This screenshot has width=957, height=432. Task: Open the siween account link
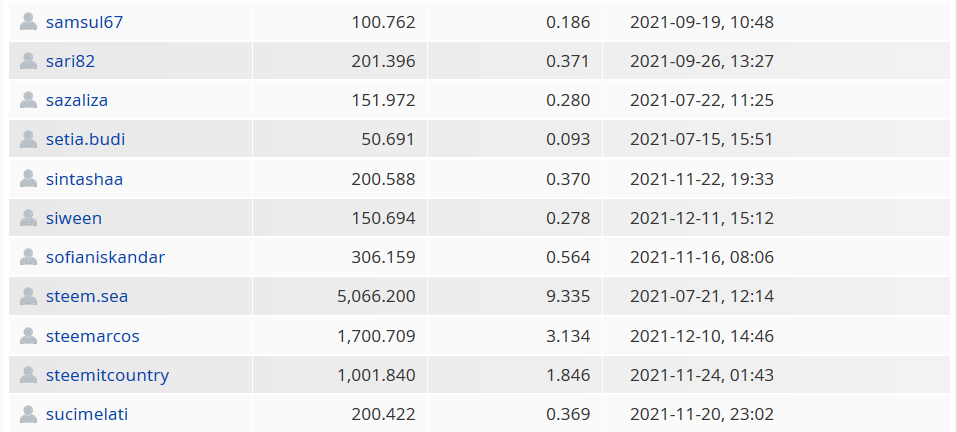(74, 218)
